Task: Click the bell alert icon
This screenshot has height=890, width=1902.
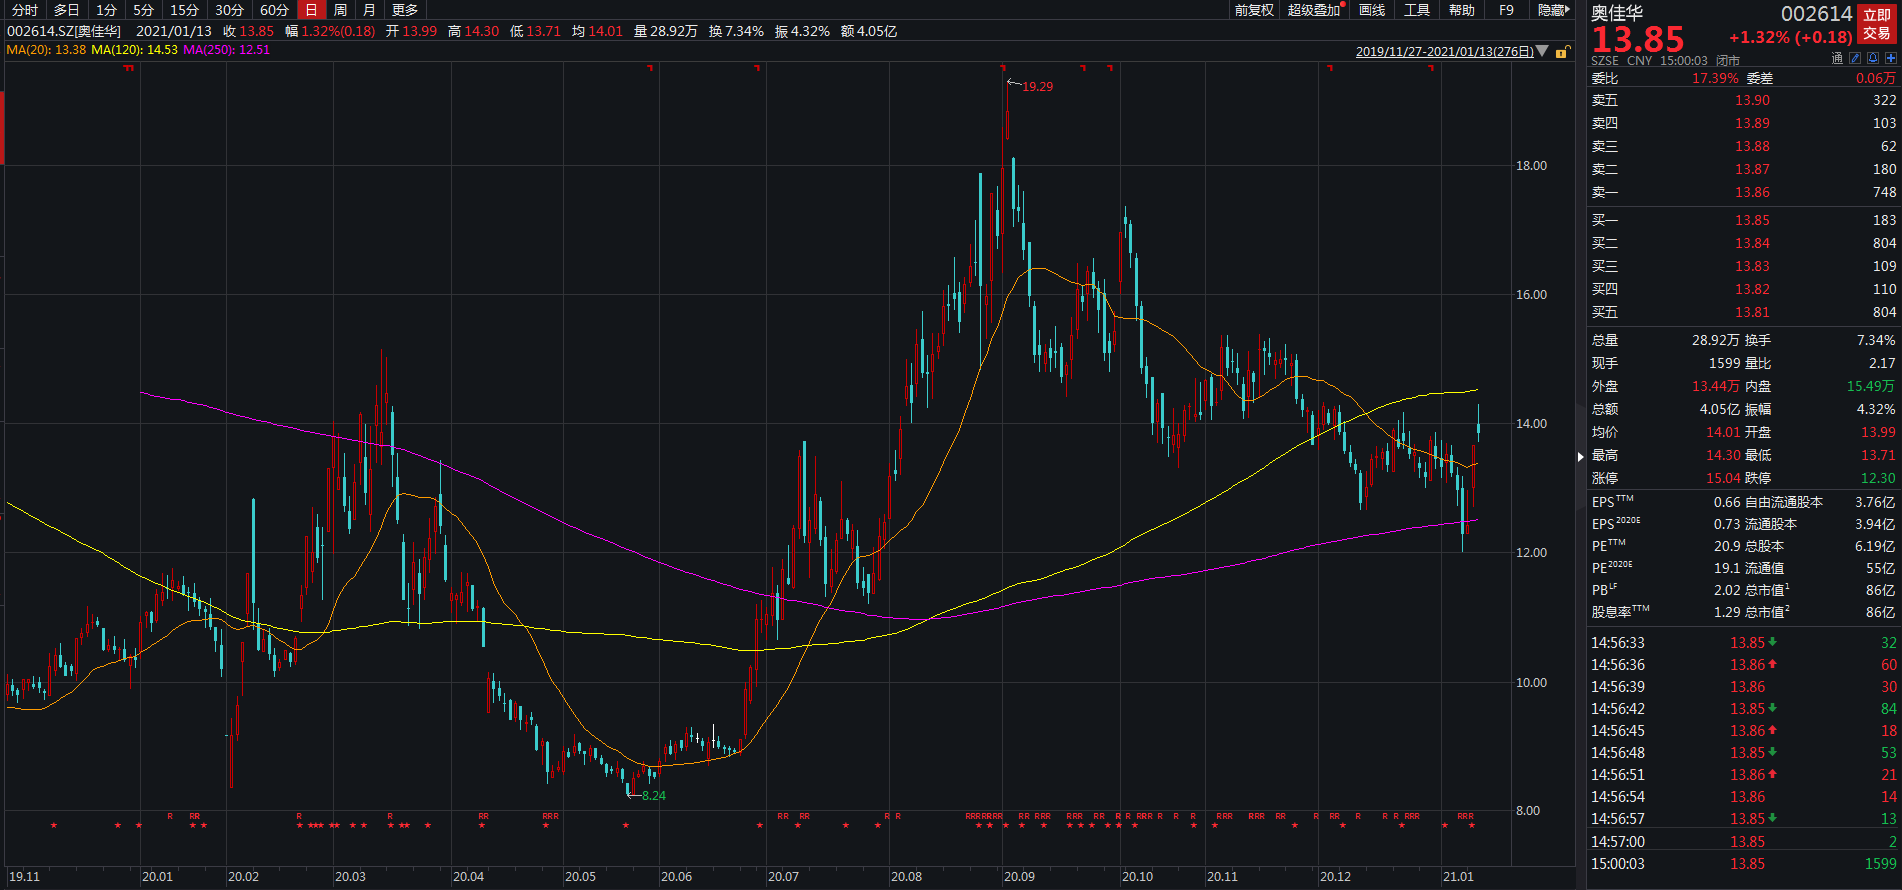Action: 1874,59
